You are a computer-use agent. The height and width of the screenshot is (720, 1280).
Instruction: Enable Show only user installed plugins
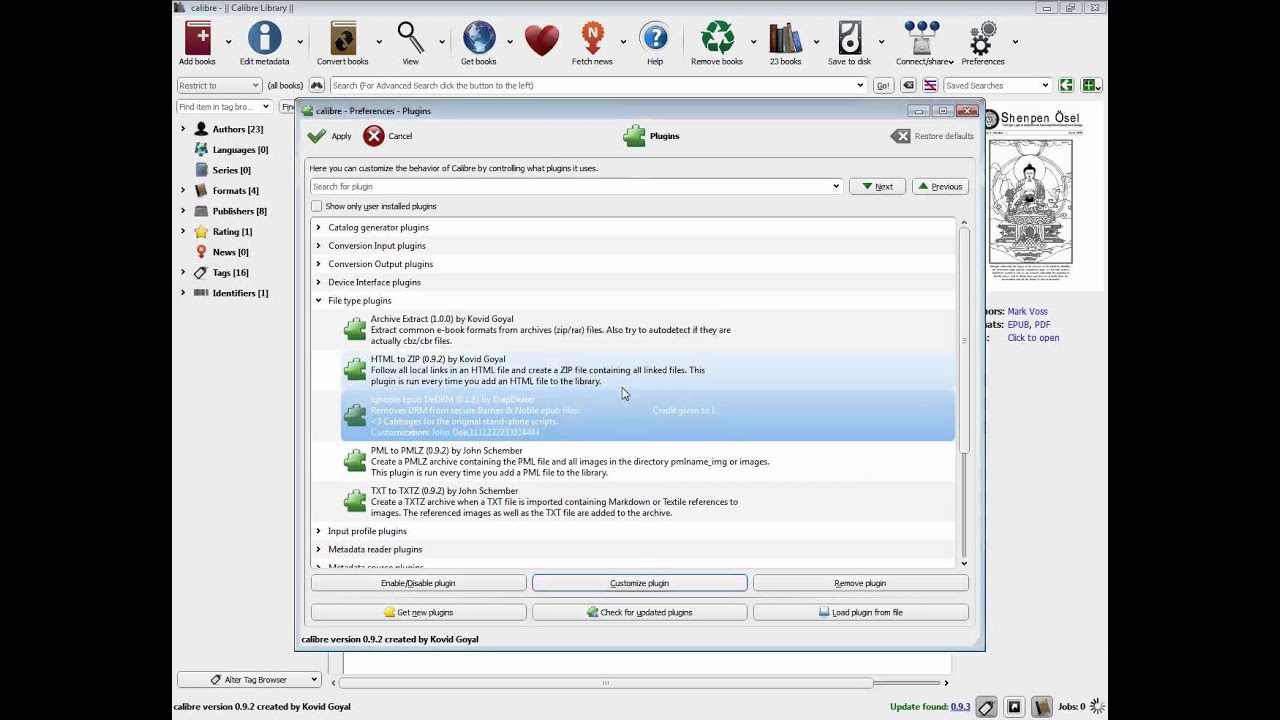click(317, 206)
